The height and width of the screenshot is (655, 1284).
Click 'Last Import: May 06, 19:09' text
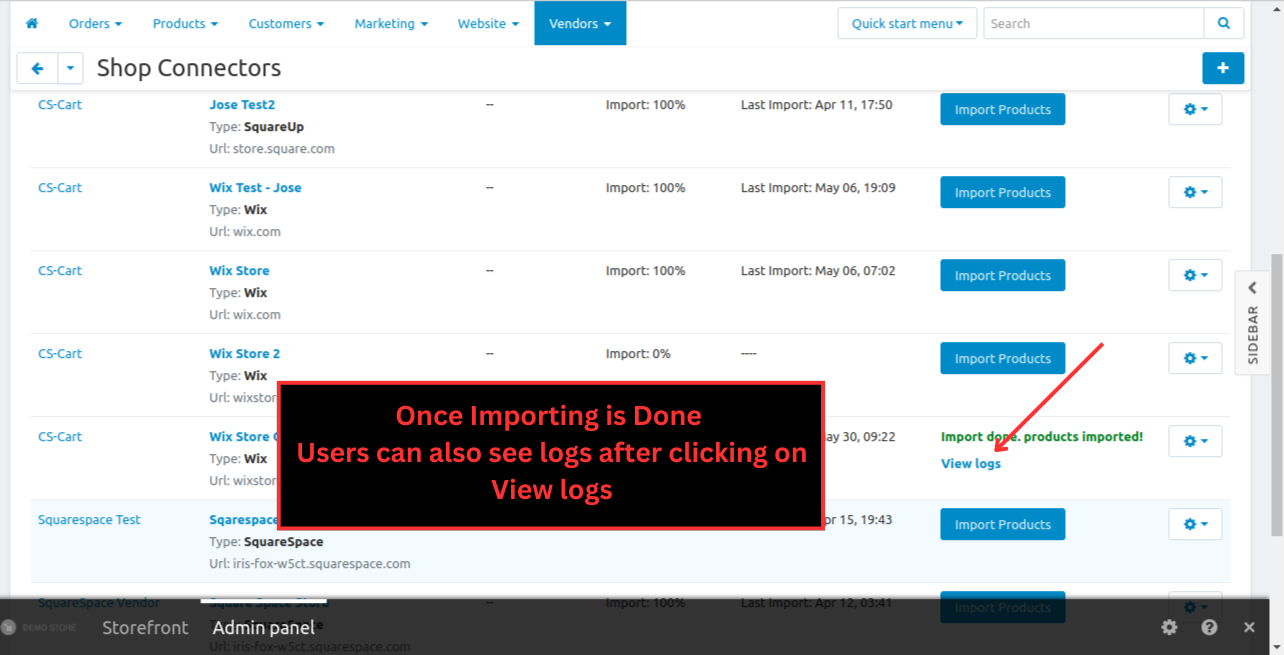(818, 187)
